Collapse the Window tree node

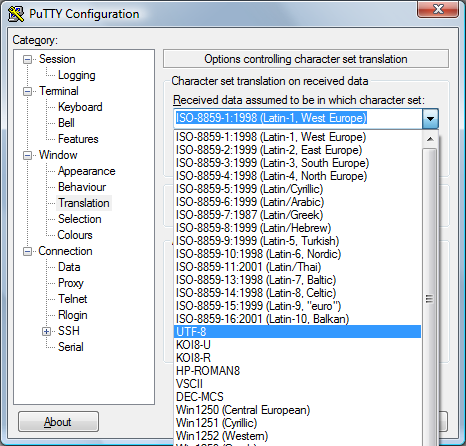coord(27,156)
